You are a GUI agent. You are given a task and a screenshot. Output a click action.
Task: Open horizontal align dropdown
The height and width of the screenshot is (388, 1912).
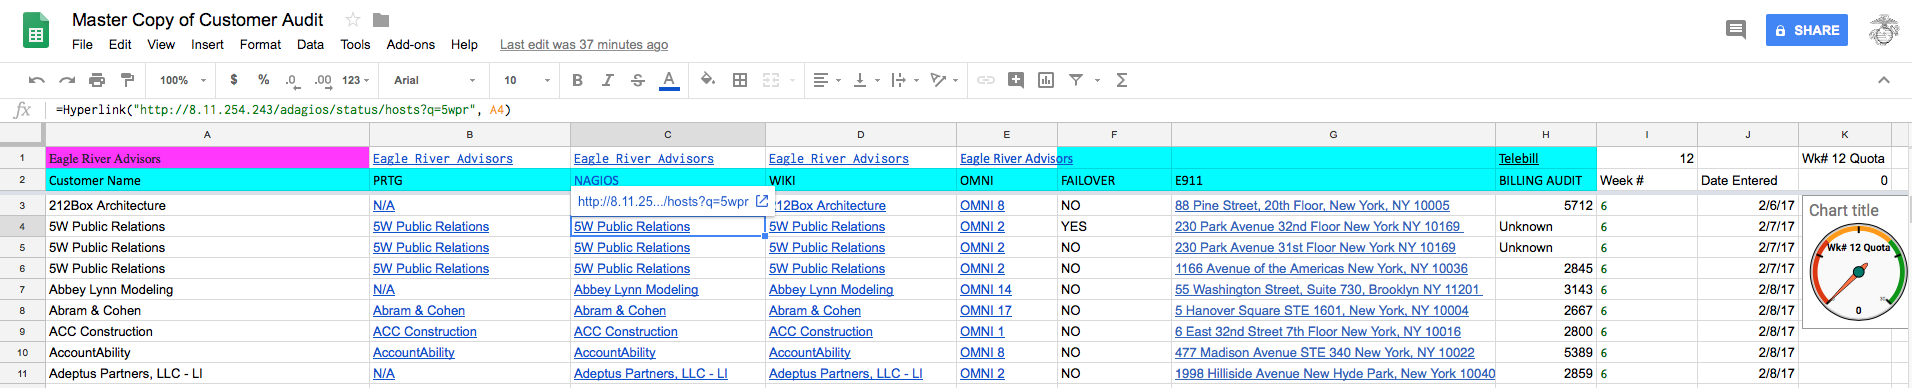coord(826,80)
